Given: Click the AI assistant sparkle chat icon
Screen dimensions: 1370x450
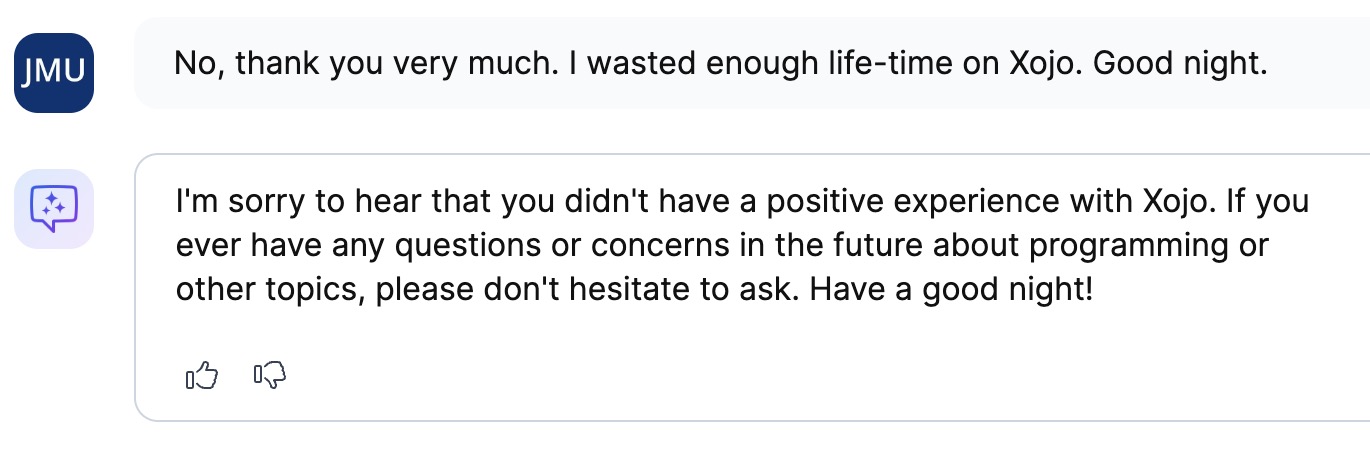Looking at the screenshot, I should pos(54,209).
